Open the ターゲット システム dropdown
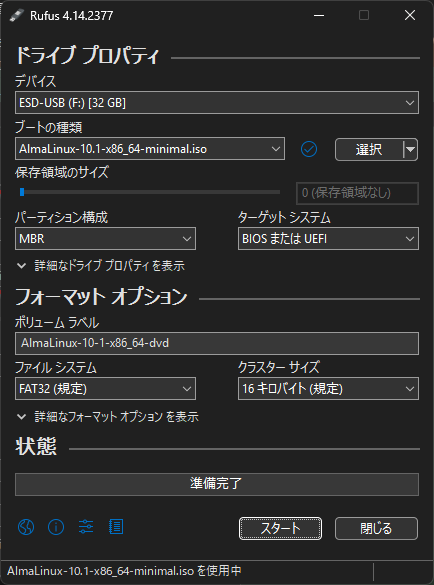 coord(328,238)
